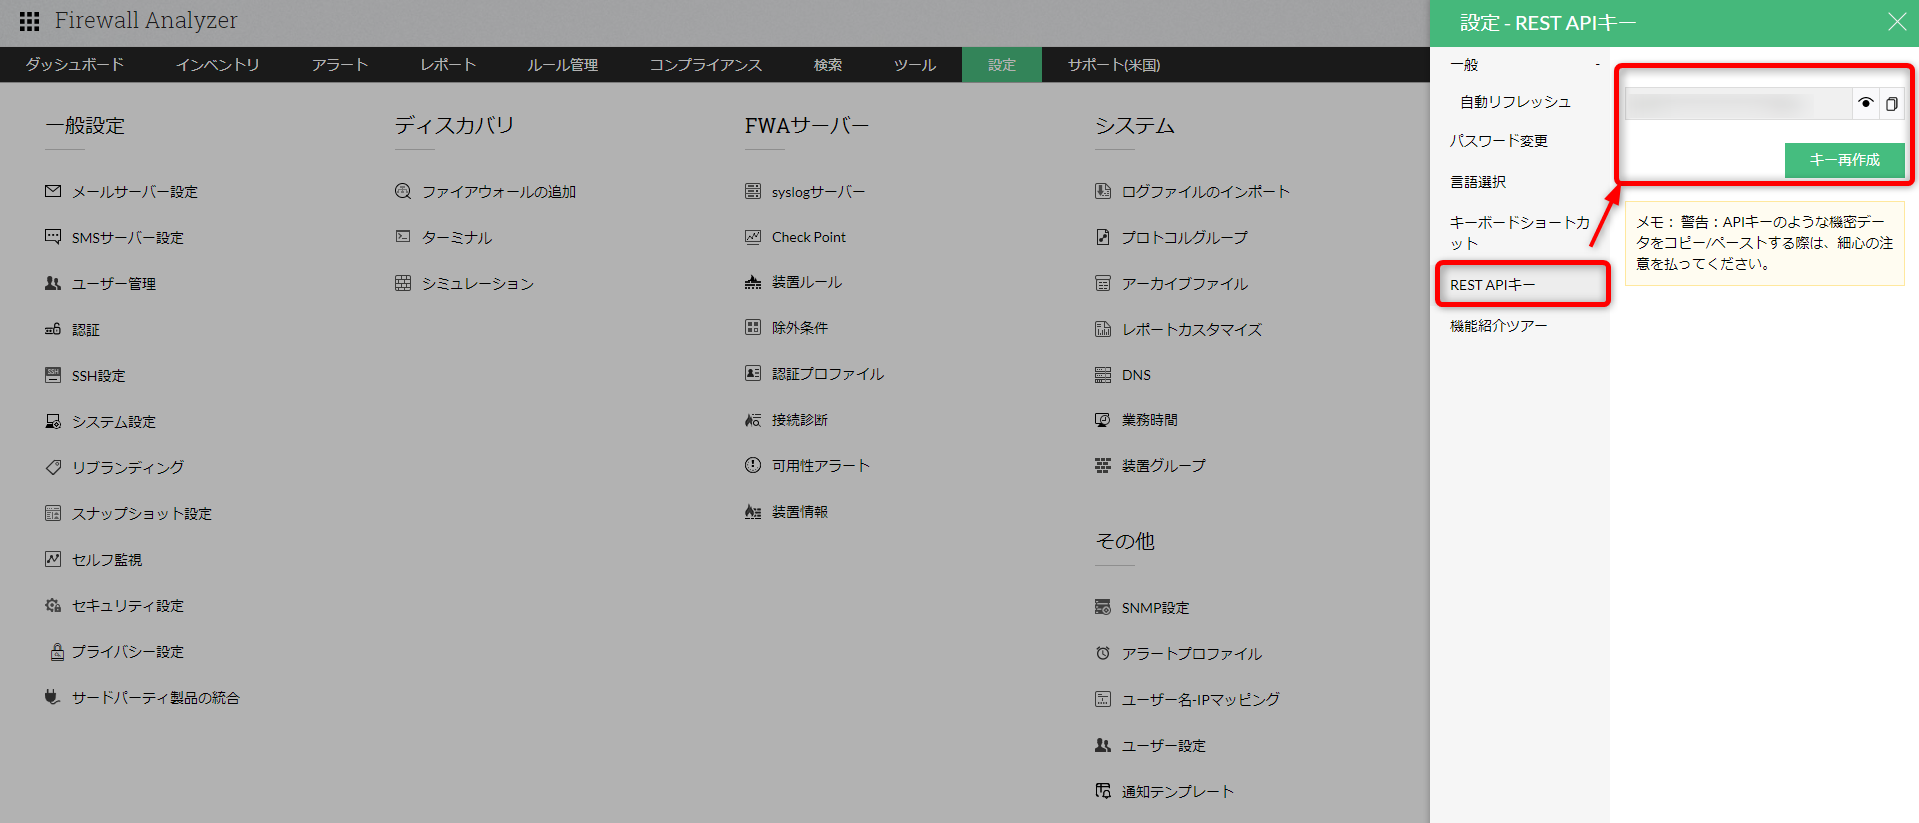Click the SMS server settings icon
This screenshot has width=1919, height=823.
[53, 237]
